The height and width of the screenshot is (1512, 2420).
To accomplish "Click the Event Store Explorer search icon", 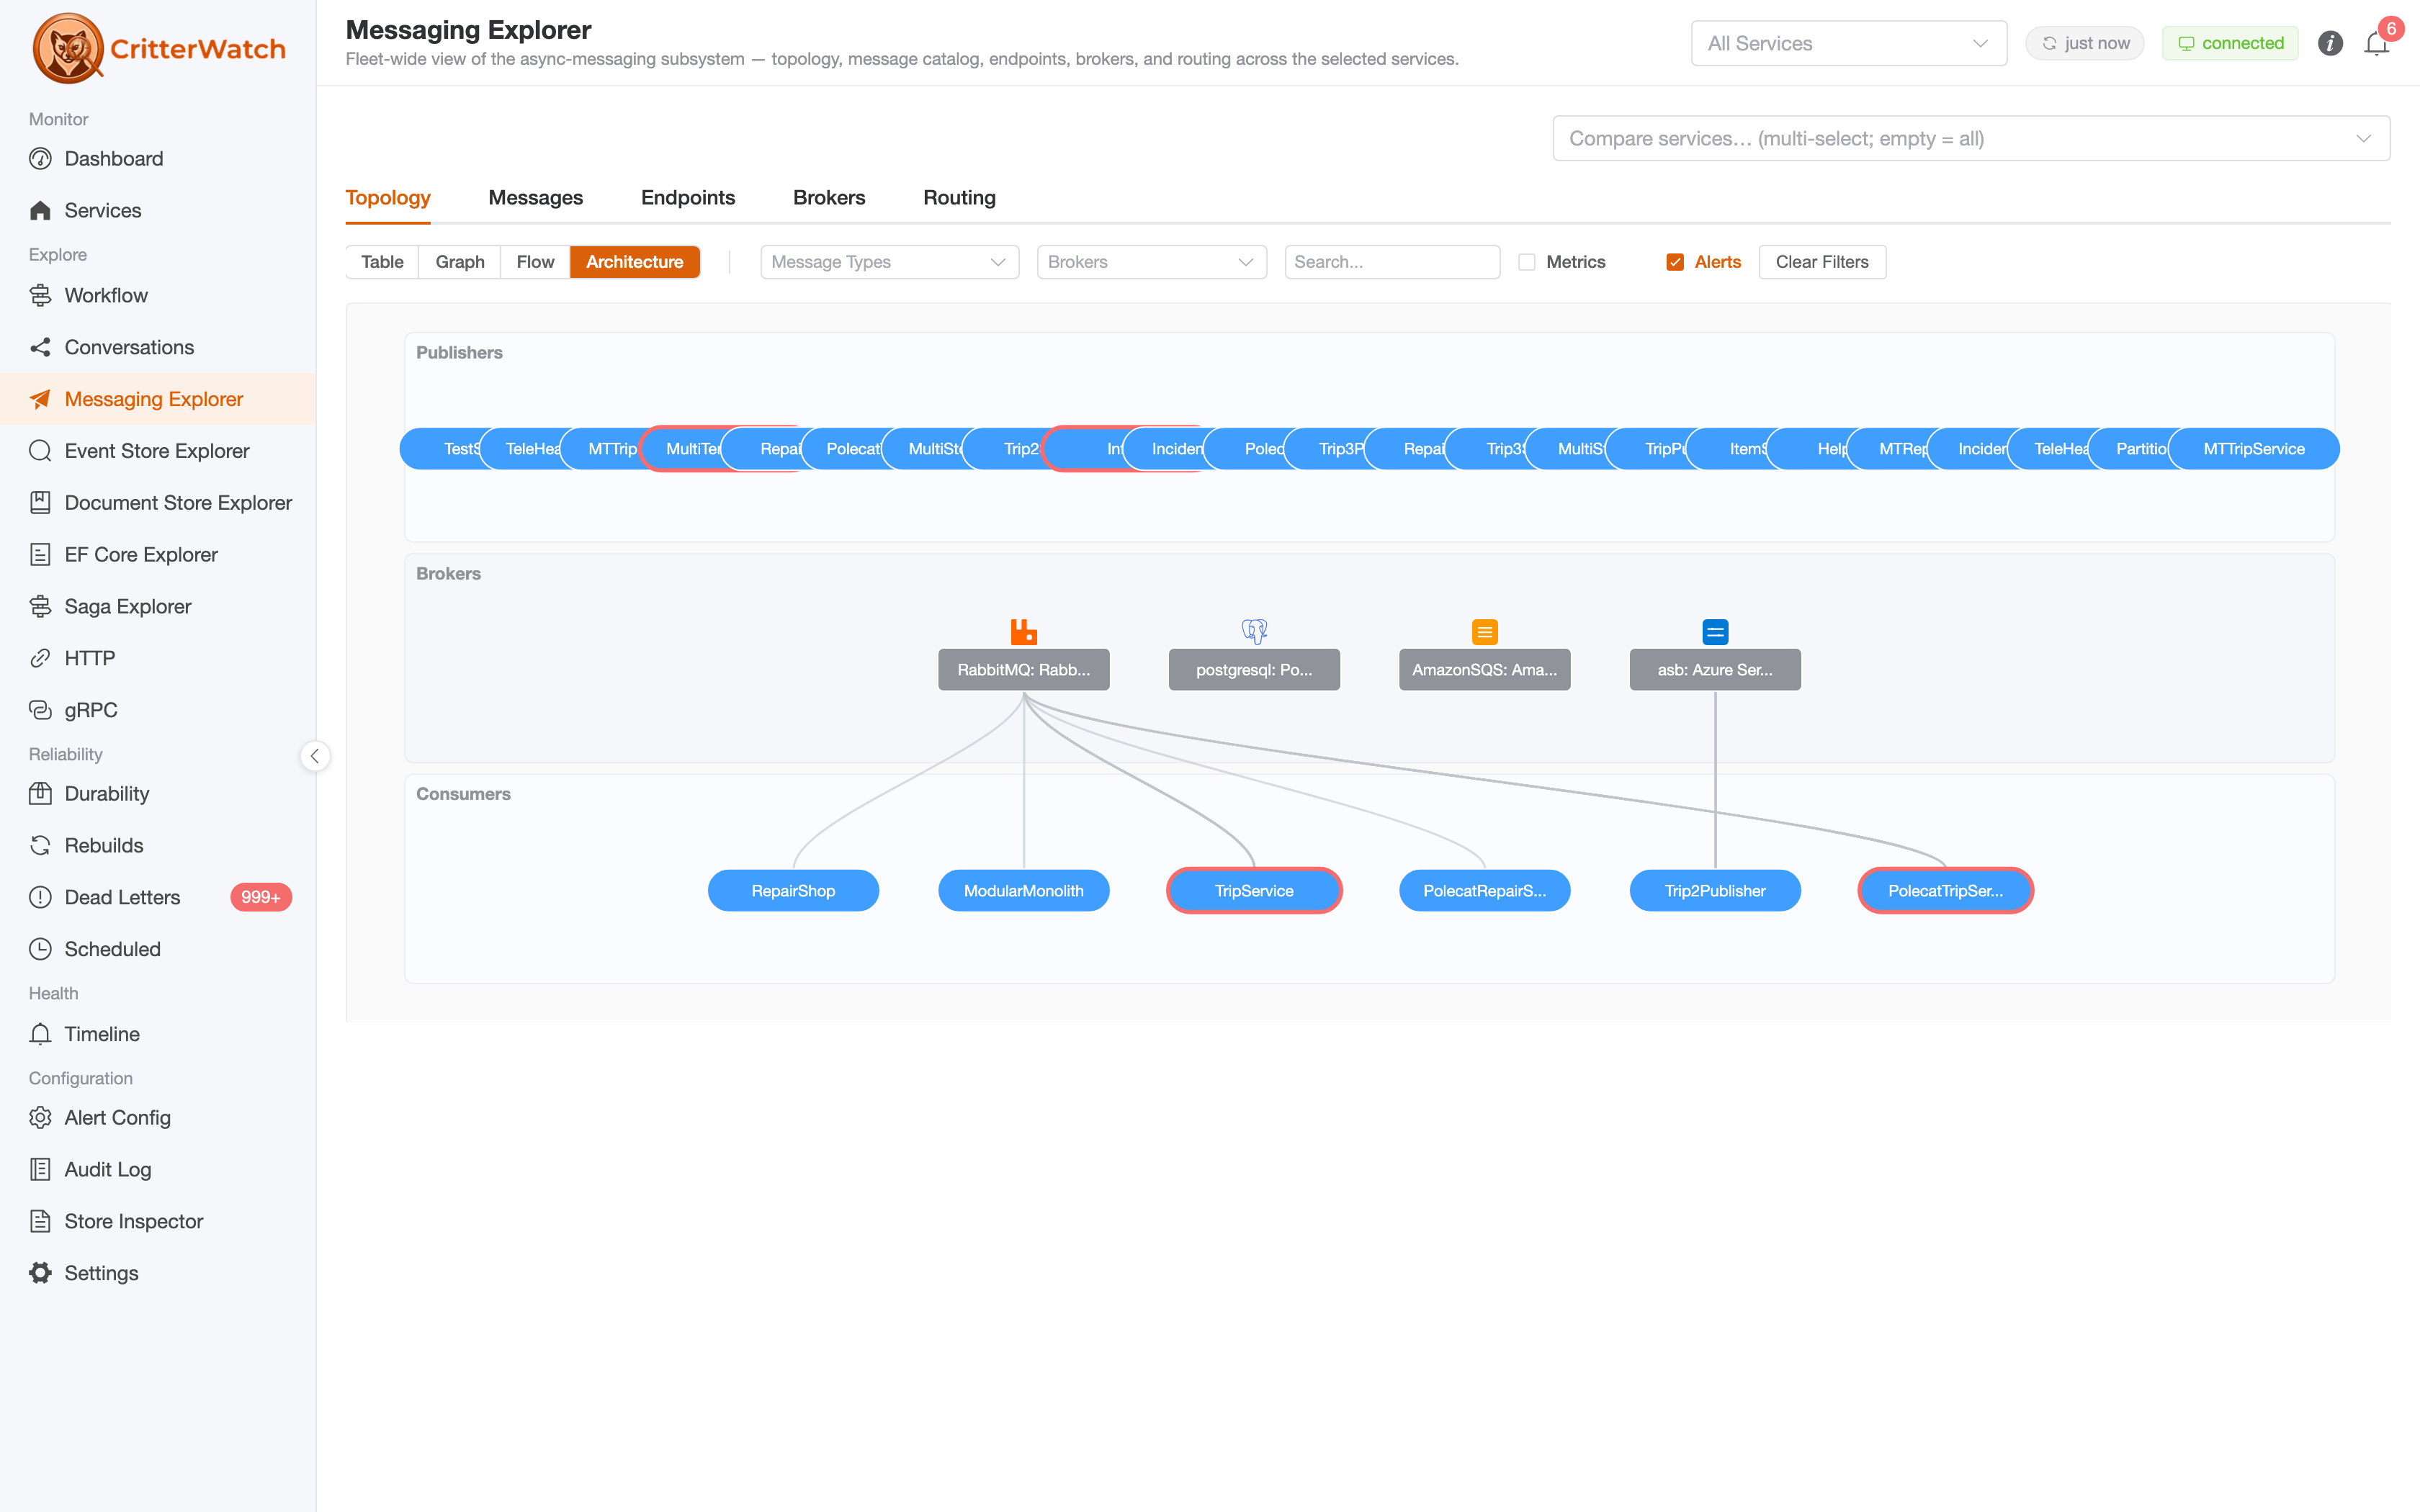I will [40, 451].
